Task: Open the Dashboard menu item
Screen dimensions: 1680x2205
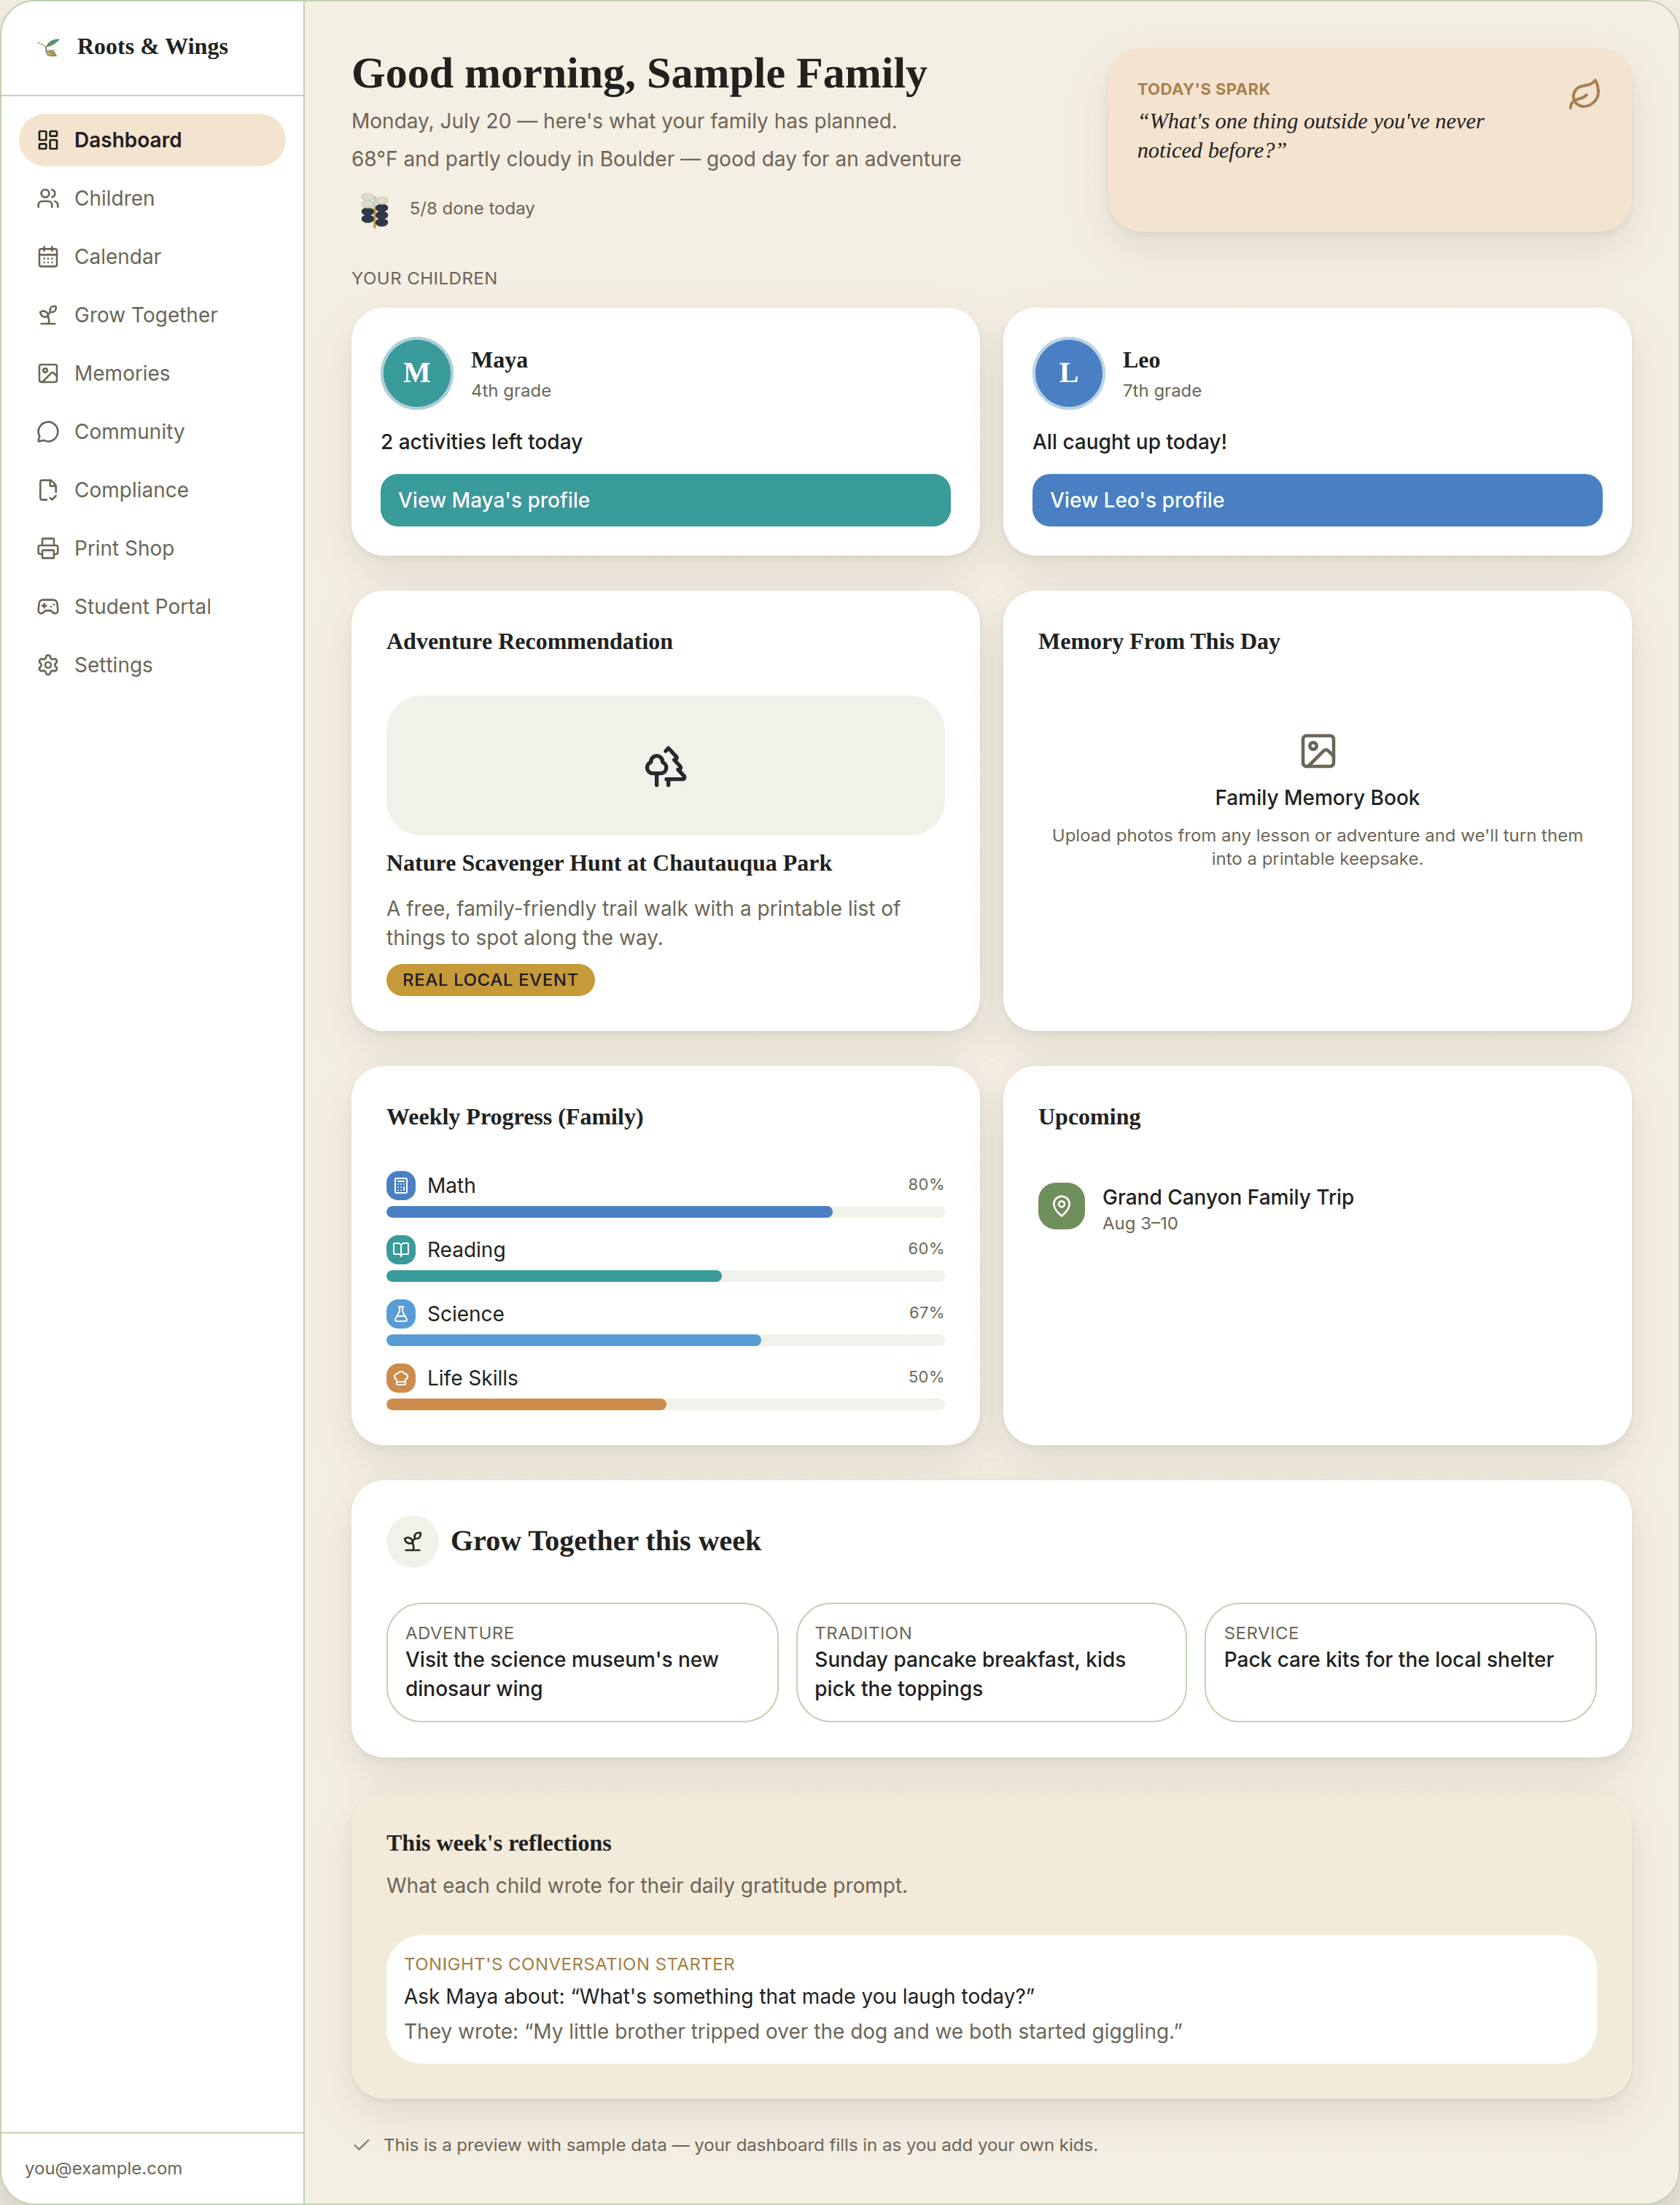Action: pos(152,140)
